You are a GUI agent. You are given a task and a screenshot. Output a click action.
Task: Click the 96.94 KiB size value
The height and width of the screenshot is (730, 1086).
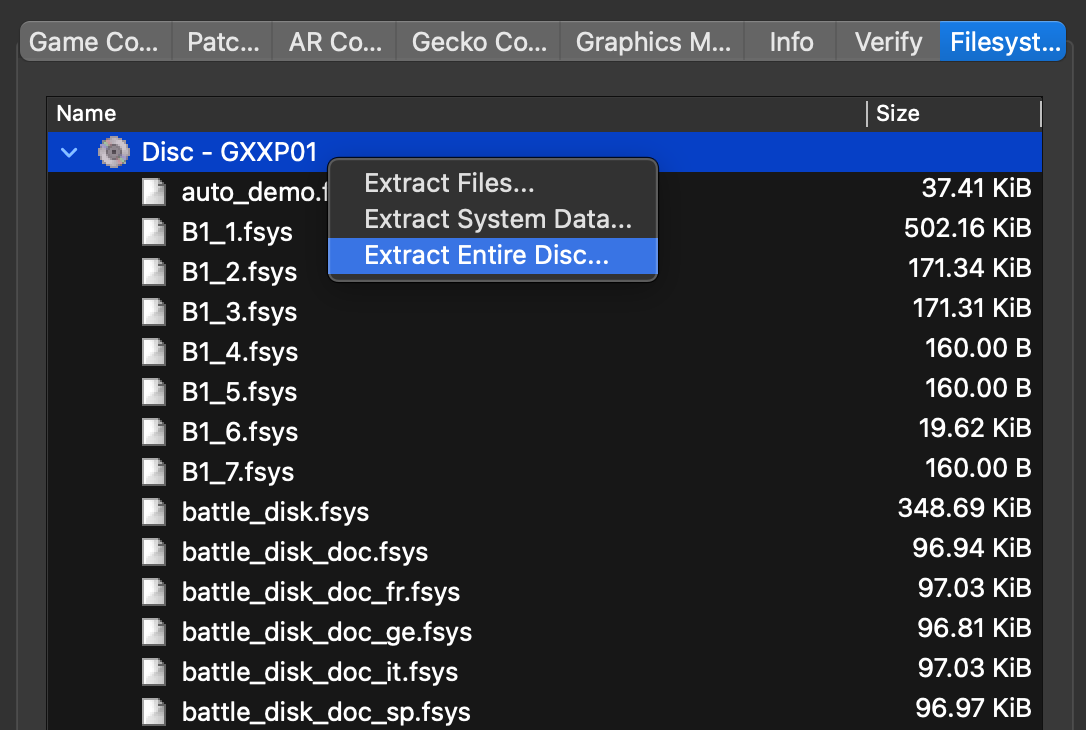click(x=972, y=548)
